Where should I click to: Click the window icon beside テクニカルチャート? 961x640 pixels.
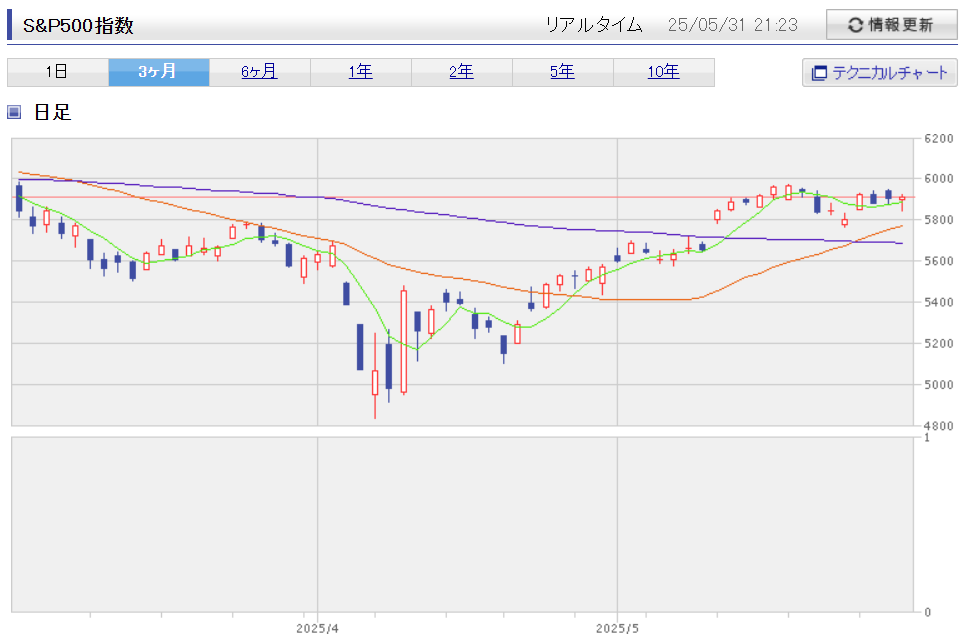click(x=819, y=74)
